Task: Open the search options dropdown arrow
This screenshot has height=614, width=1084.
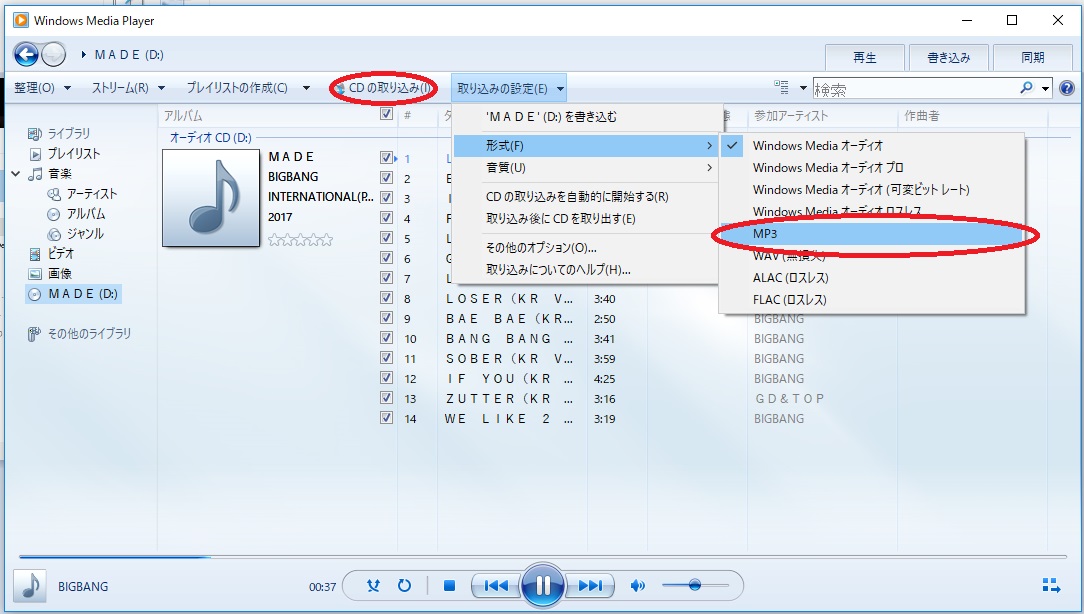Action: pos(1045,88)
